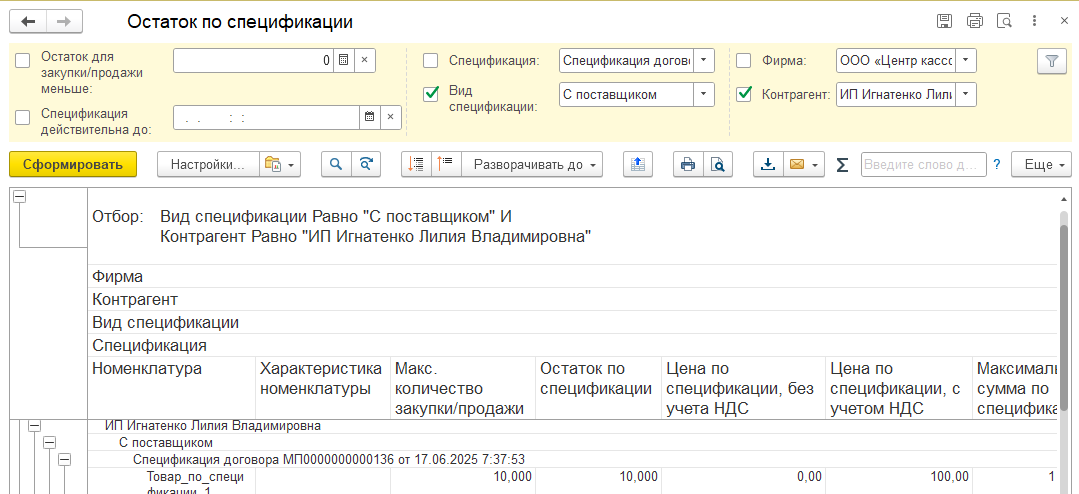Click the search field 'Введите слово'

(922, 165)
